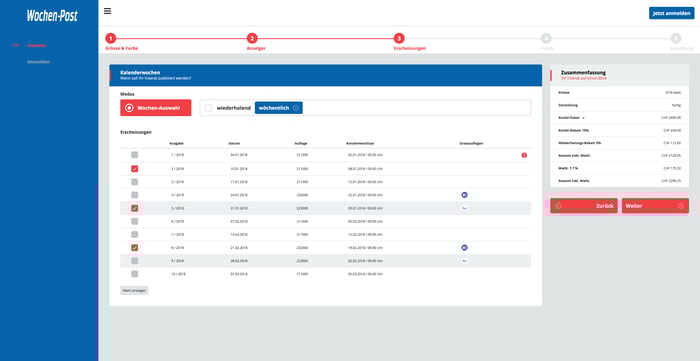Click the Grossauflagen column header
The width and height of the screenshot is (700, 361).
pos(471,143)
